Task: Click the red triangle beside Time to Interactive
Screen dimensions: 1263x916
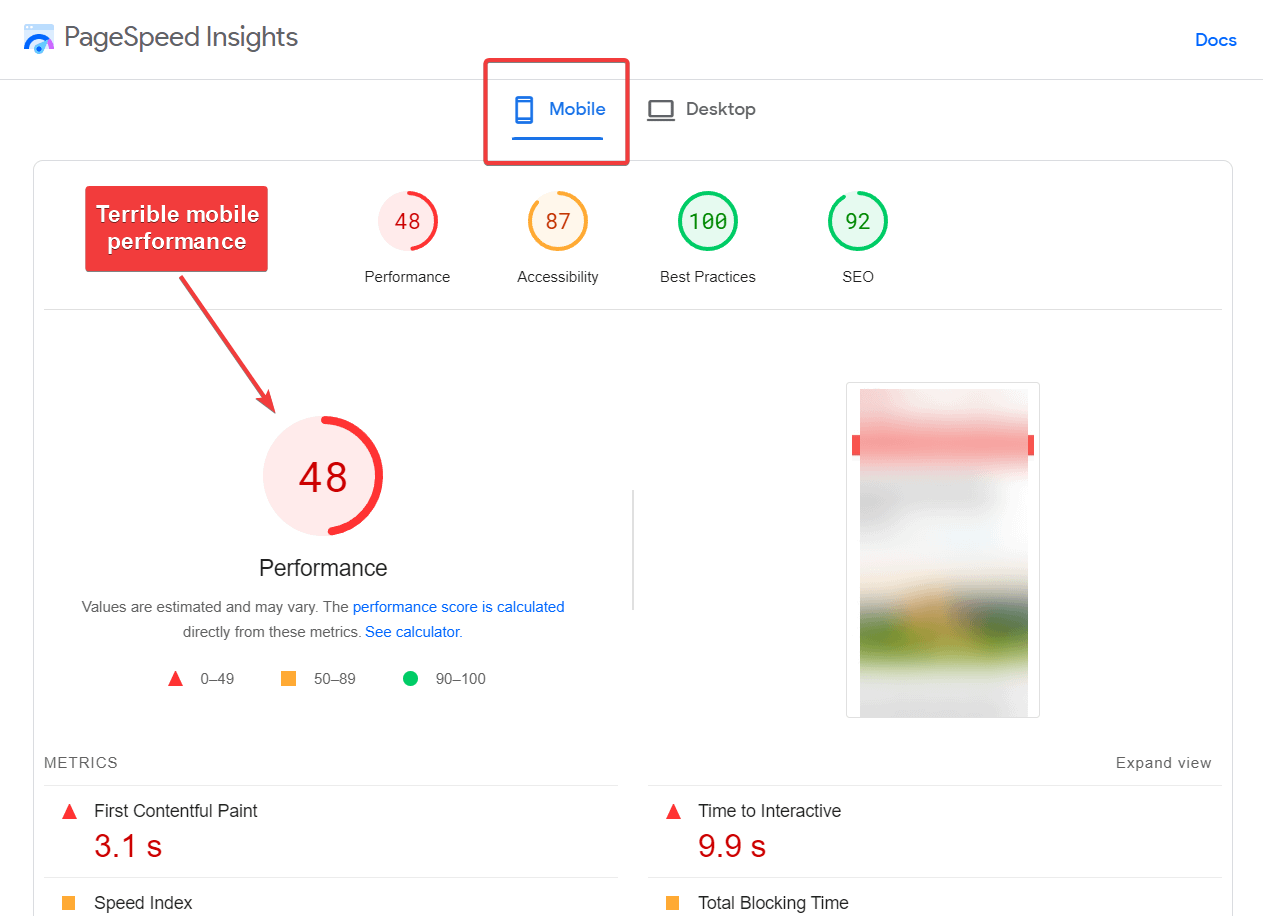Action: (672, 811)
